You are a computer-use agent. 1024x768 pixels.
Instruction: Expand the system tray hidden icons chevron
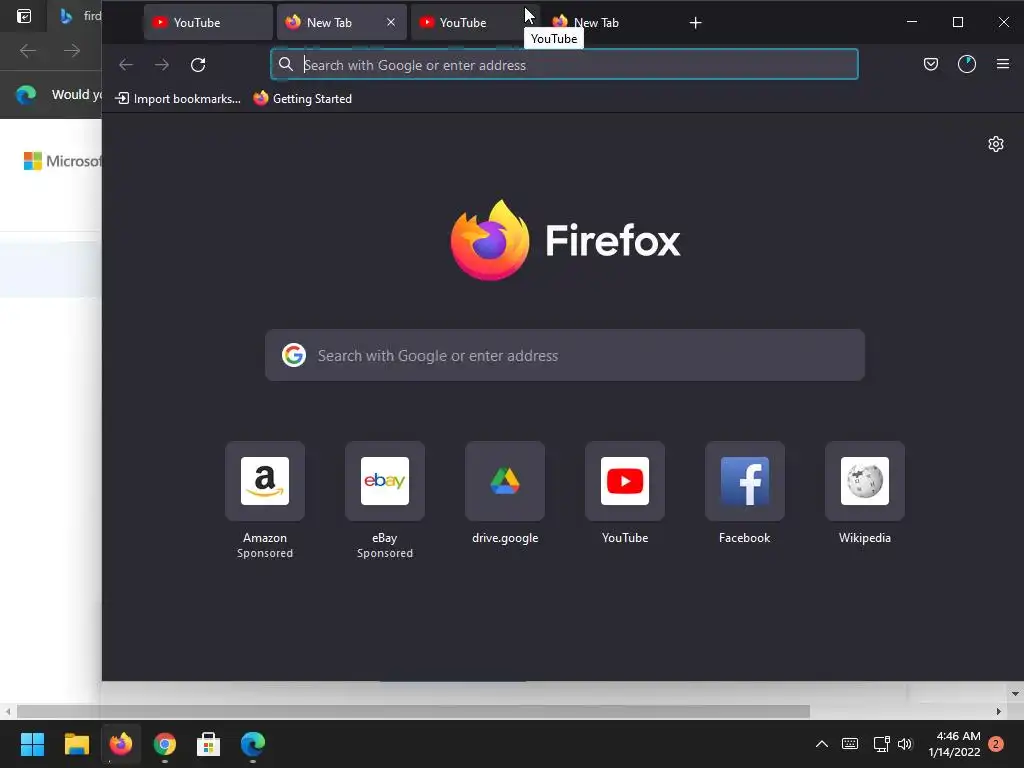point(822,744)
